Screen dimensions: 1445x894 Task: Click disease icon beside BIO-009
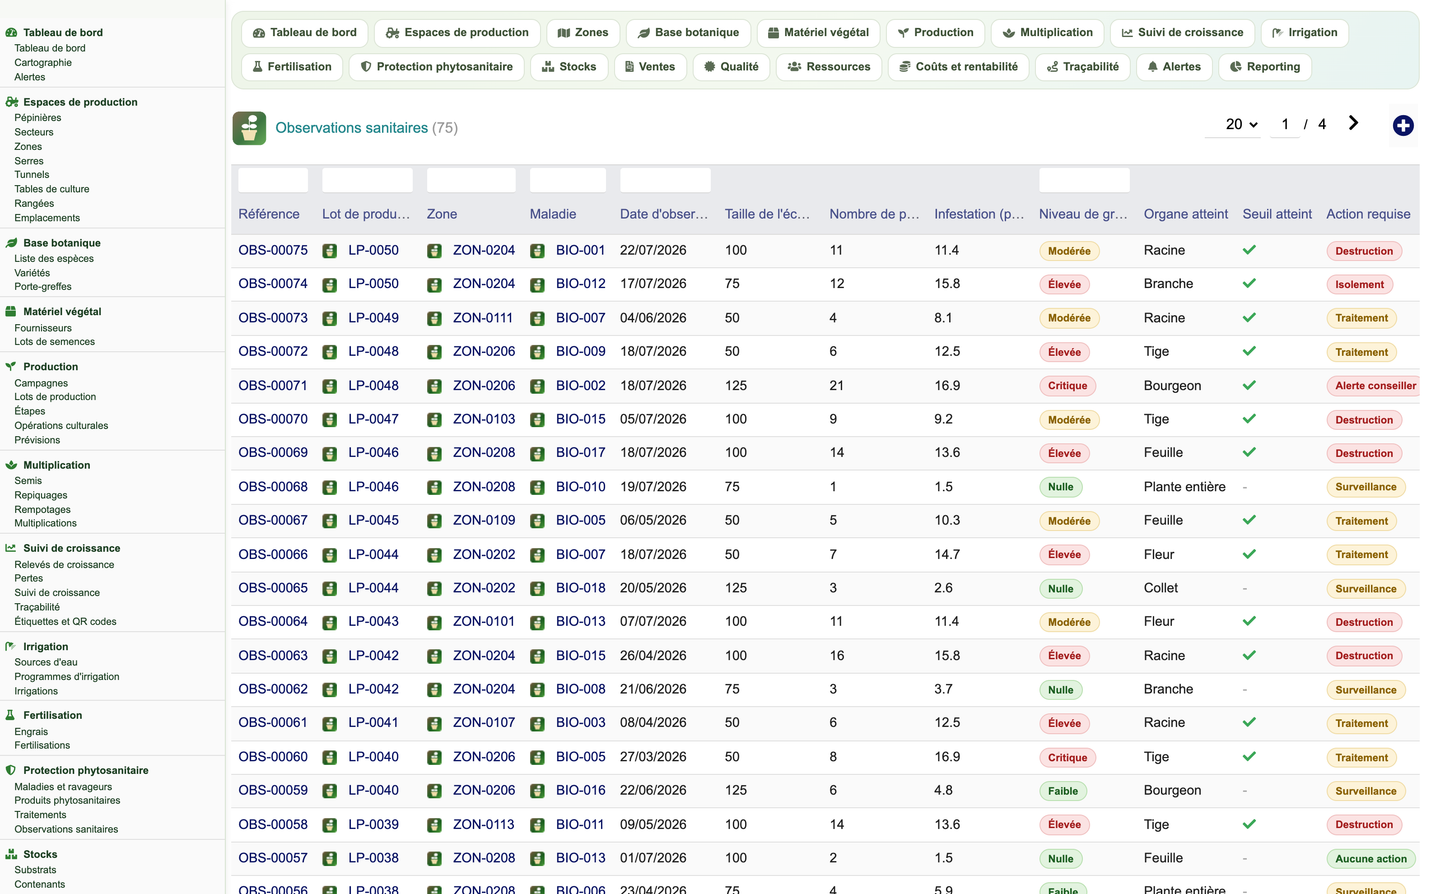point(537,352)
